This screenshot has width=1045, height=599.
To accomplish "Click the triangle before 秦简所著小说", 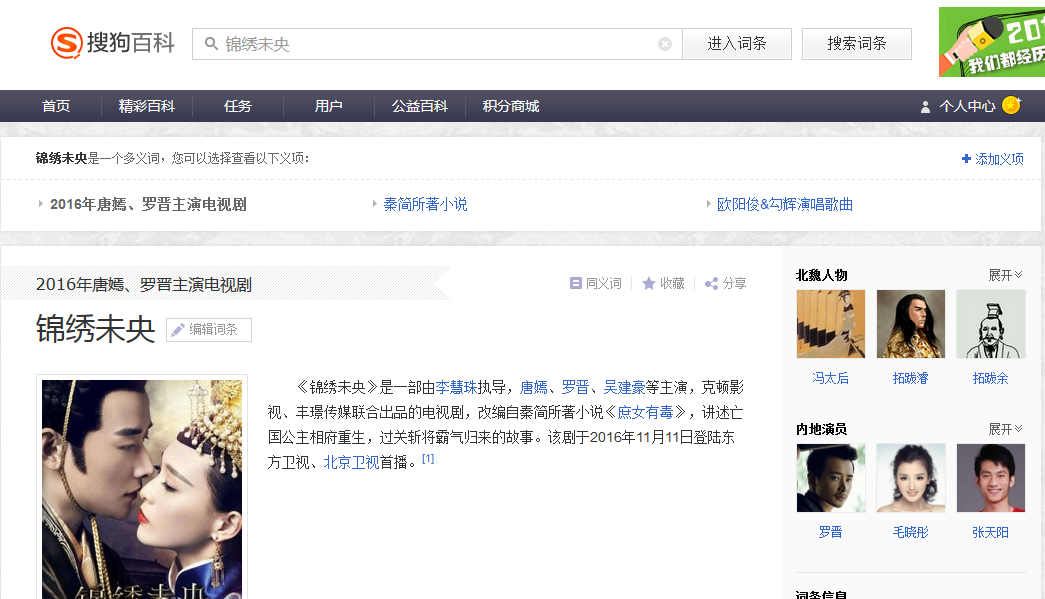I will coord(375,204).
